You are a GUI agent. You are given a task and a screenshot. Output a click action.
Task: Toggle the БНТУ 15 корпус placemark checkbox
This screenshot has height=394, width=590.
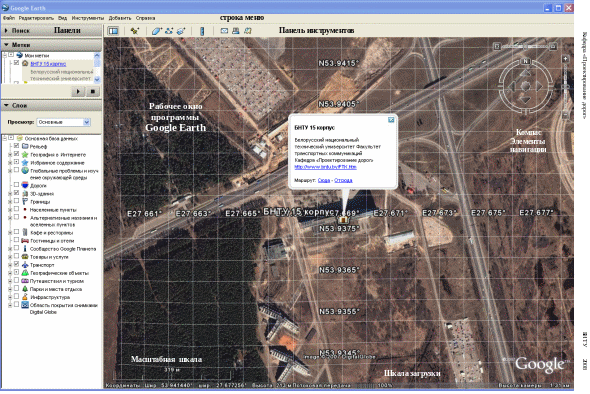17,63
